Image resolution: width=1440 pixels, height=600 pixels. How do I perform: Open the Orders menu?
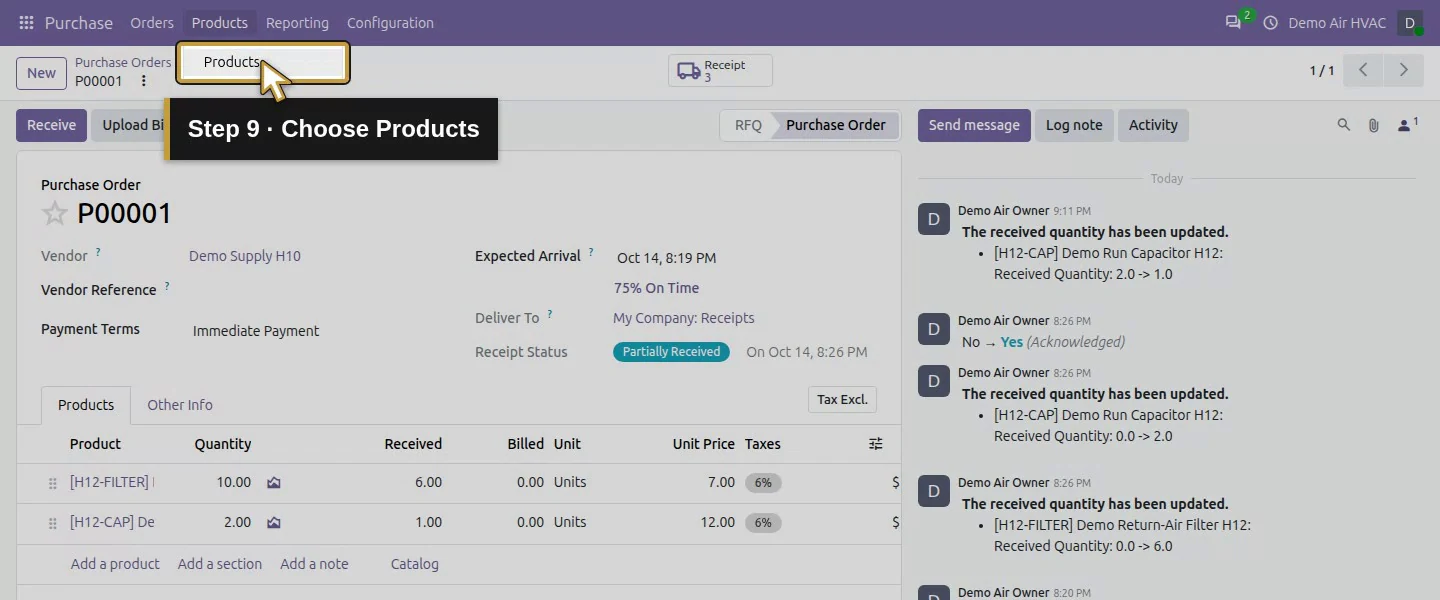click(152, 22)
